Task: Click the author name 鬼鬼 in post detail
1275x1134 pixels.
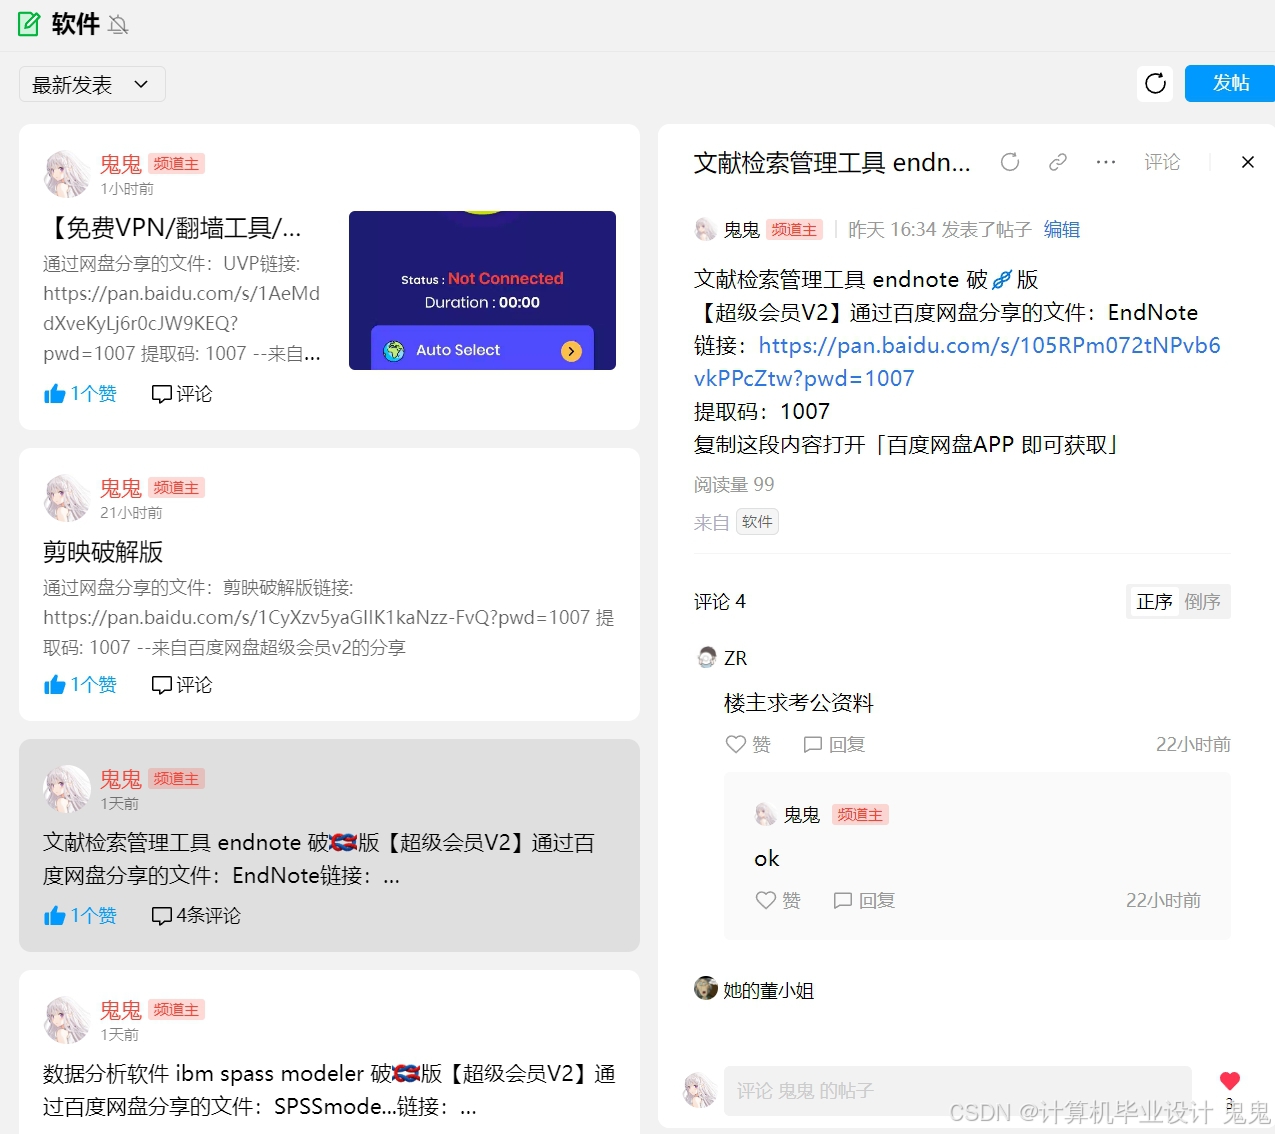Action: point(741,230)
